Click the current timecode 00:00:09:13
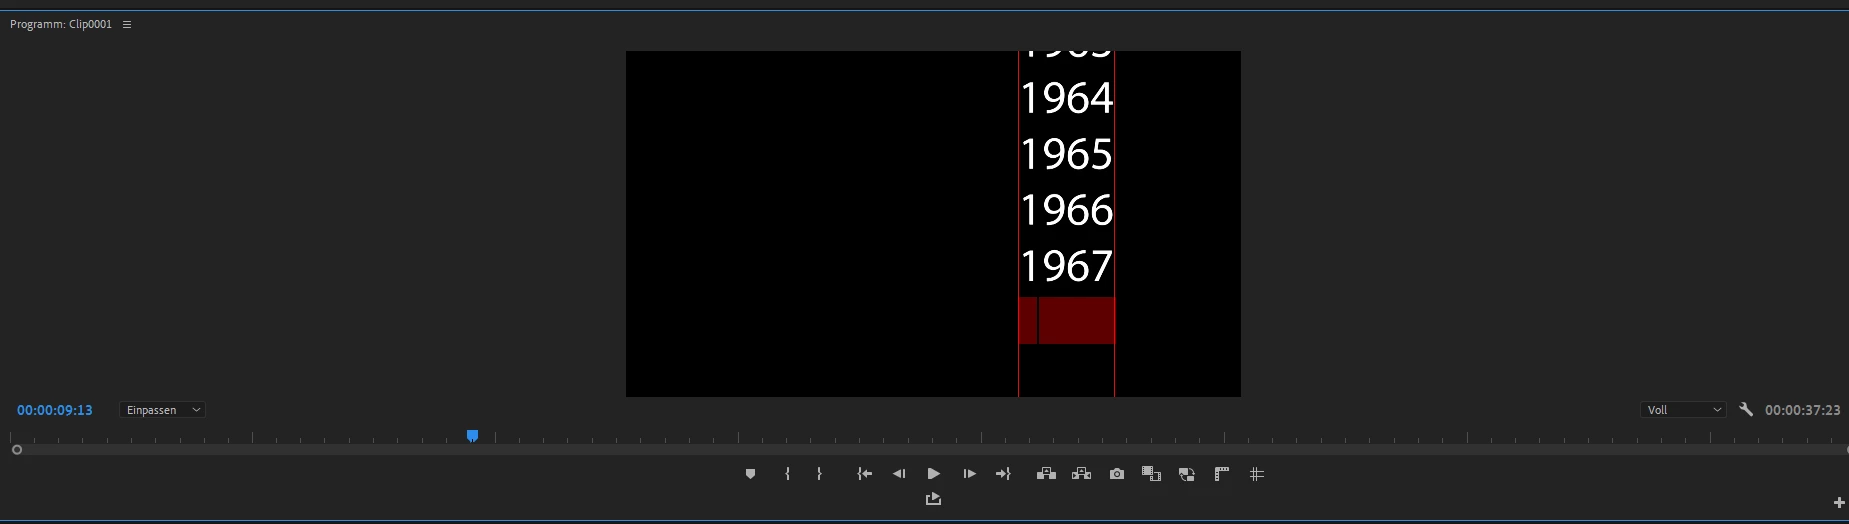 pyautogui.click(x=55, y=410)
